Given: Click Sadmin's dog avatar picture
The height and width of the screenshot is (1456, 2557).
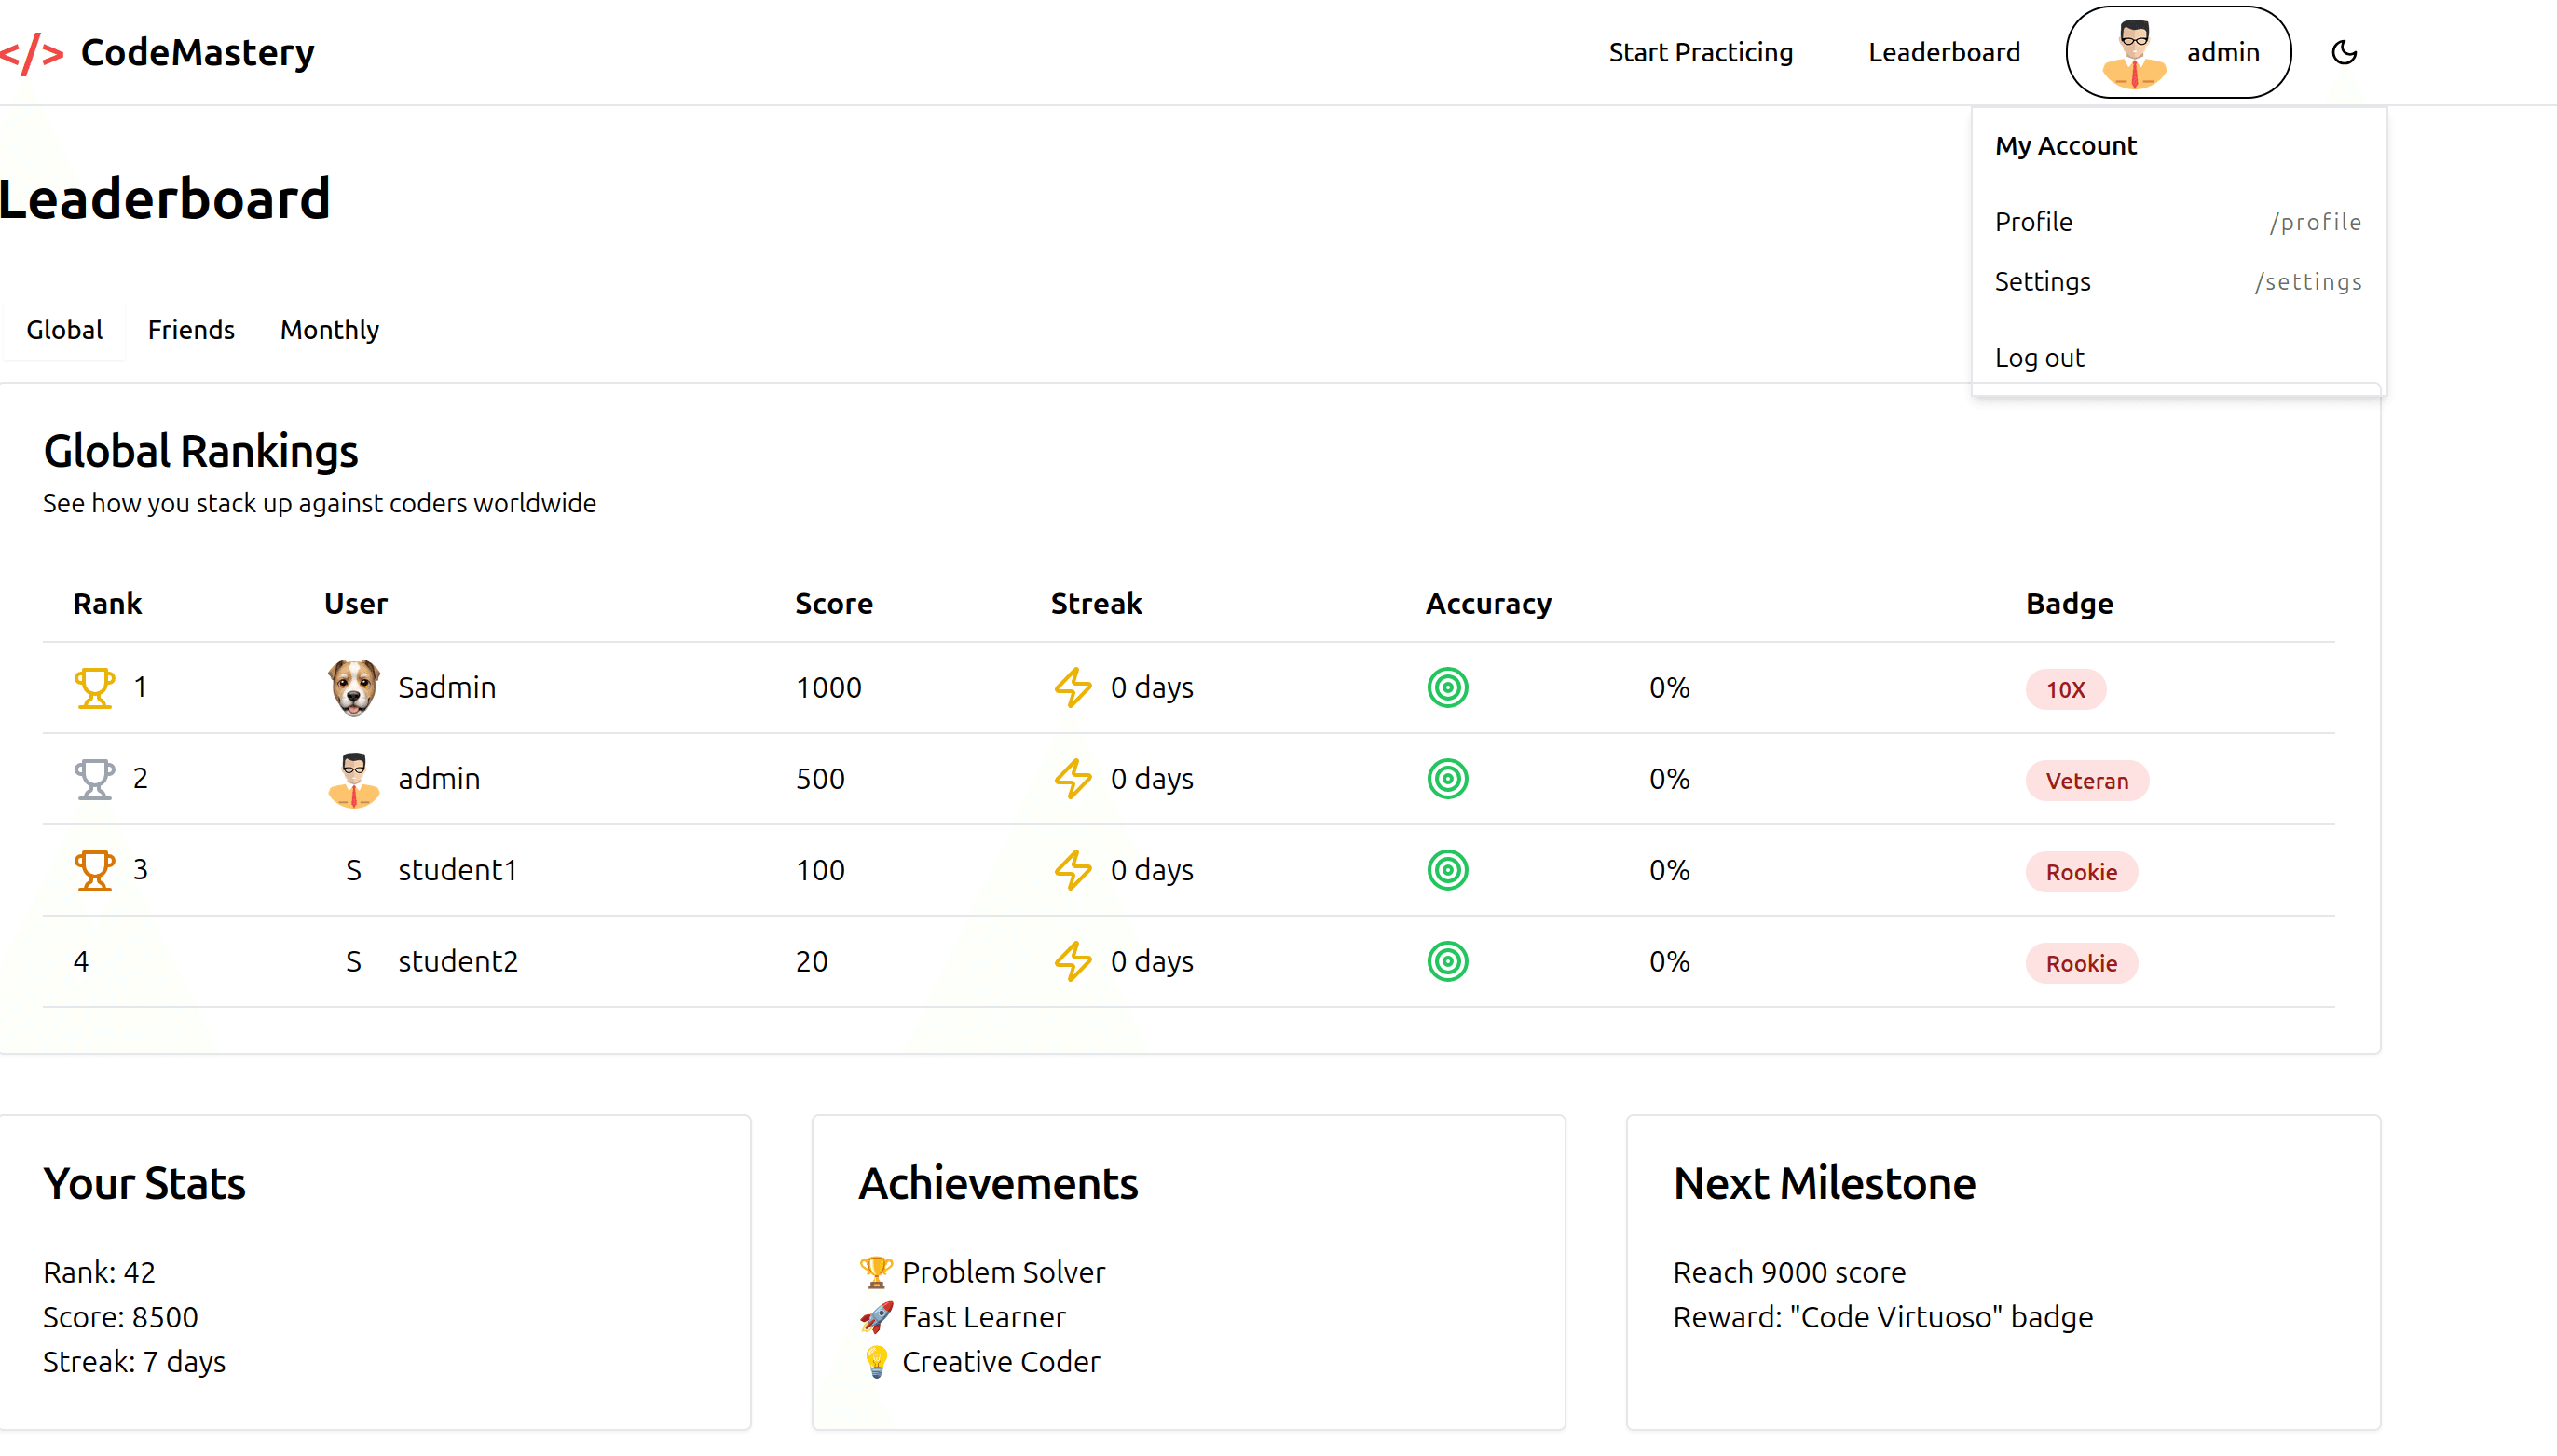Looking at the screenshot, I should click(x=354, y=687).
